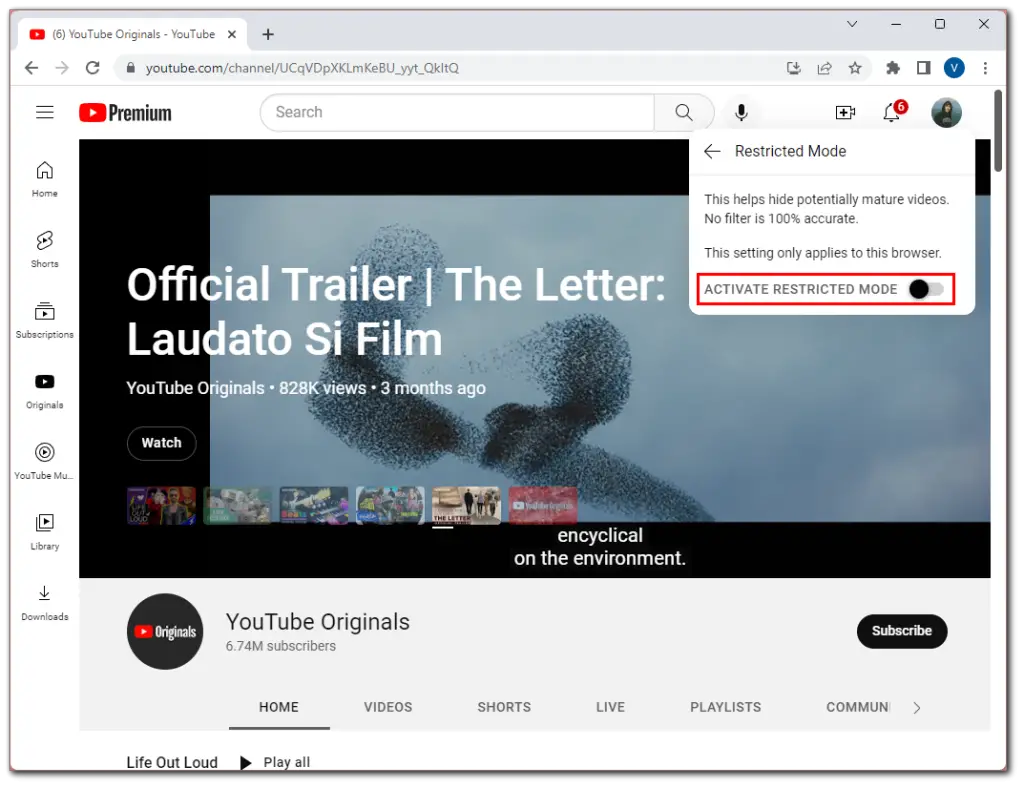Reload the page
The width and height of the screenshot is (1024, 788).
[93, 68]
